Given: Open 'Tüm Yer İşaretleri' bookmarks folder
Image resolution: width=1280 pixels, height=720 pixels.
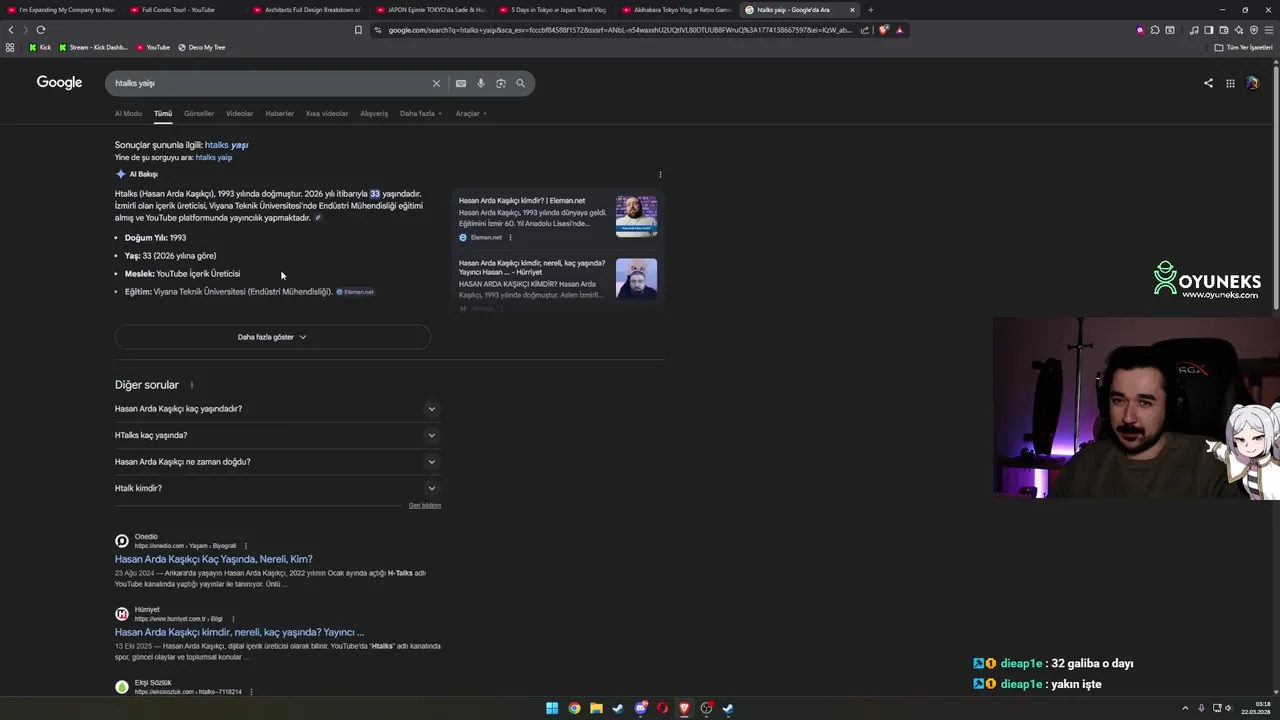Looking at the screenshot, I should 1244,47.
